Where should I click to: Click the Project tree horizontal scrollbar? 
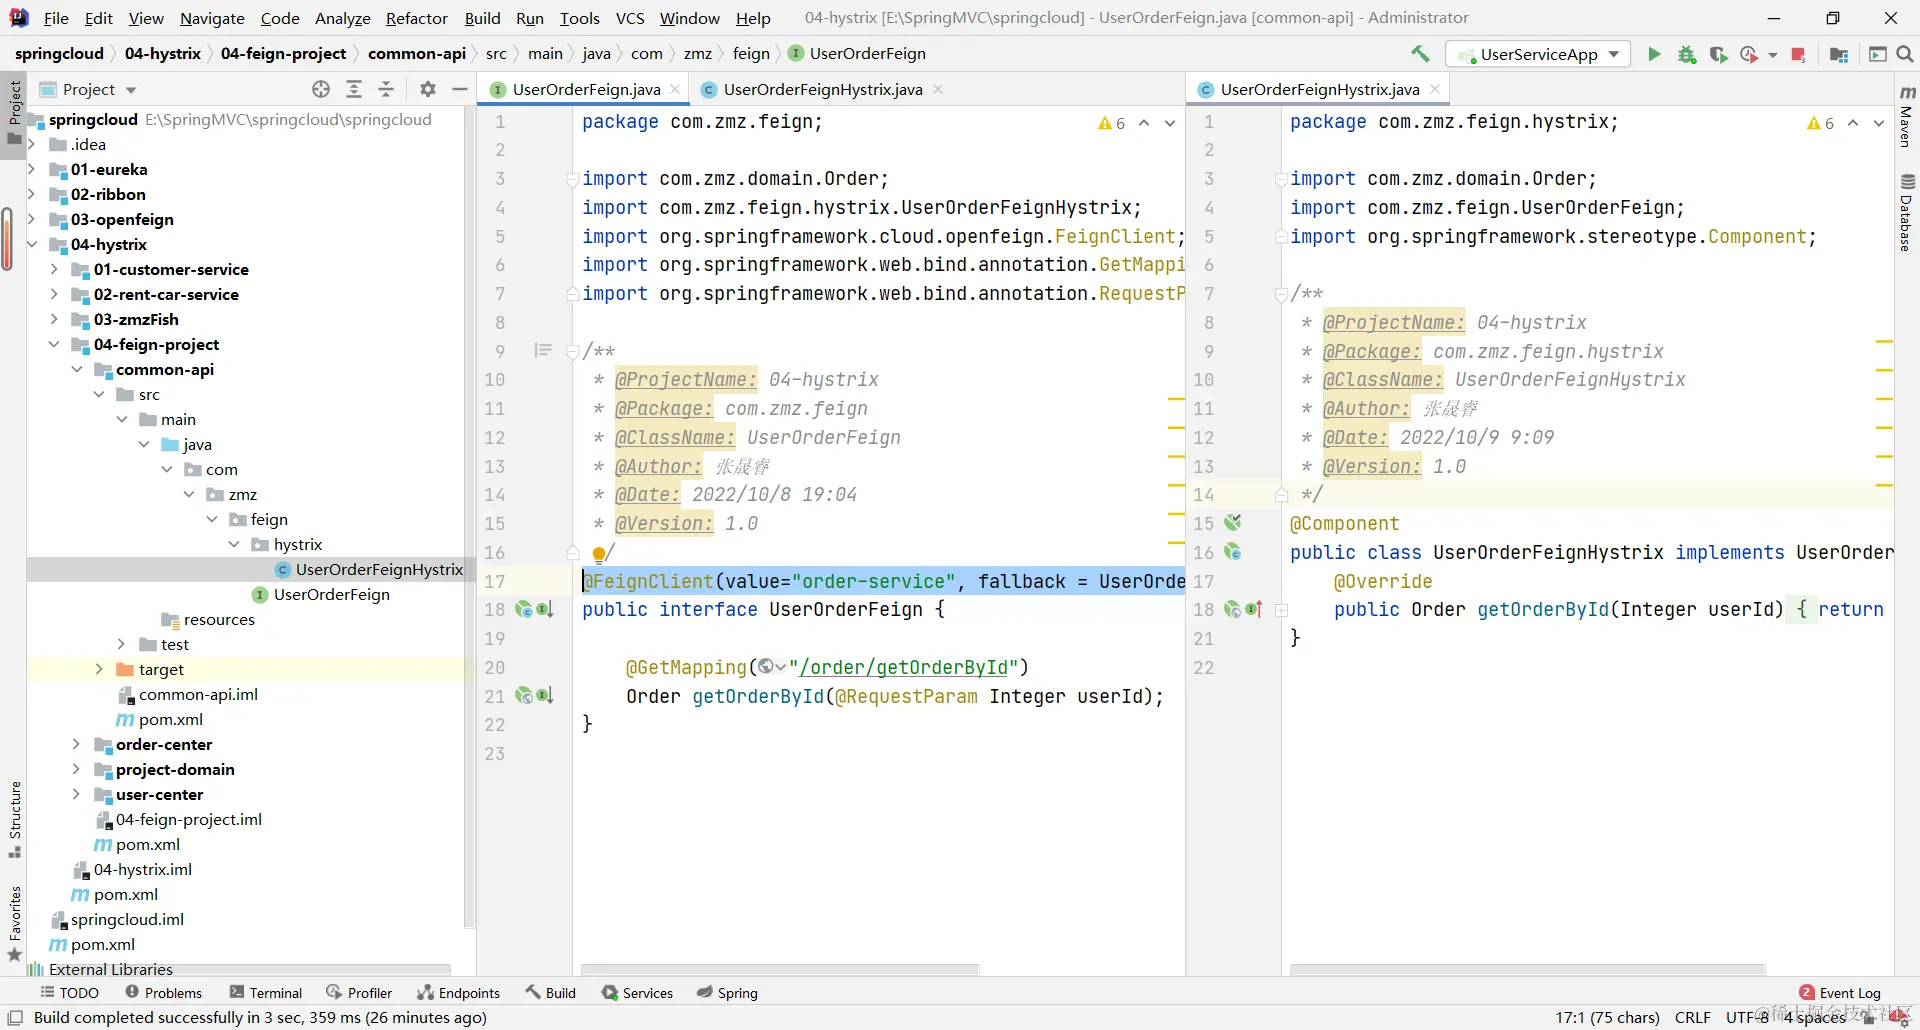[240, 969]
